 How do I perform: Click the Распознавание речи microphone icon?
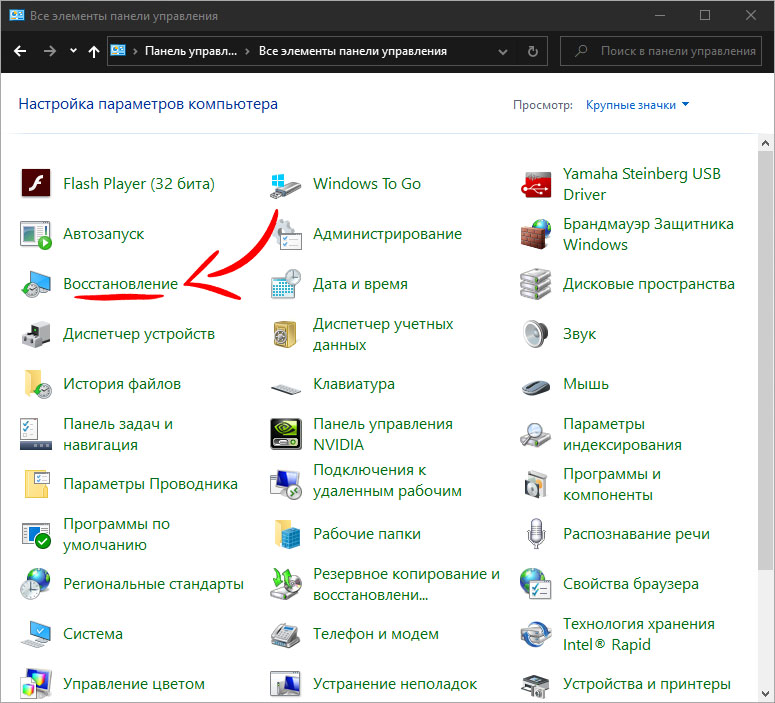coord(536,534)
